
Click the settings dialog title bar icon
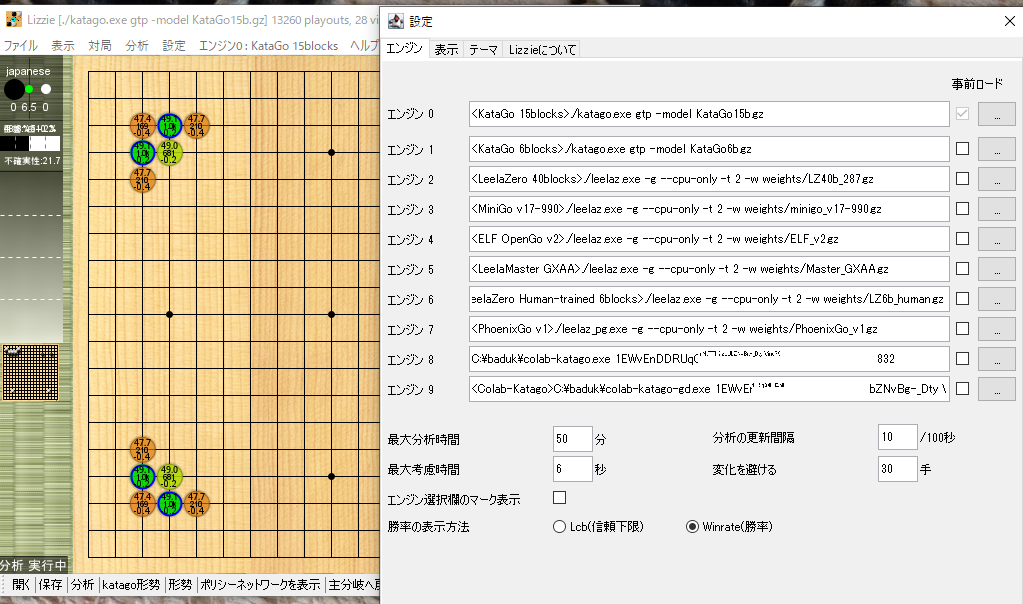[x=395, y=21]
